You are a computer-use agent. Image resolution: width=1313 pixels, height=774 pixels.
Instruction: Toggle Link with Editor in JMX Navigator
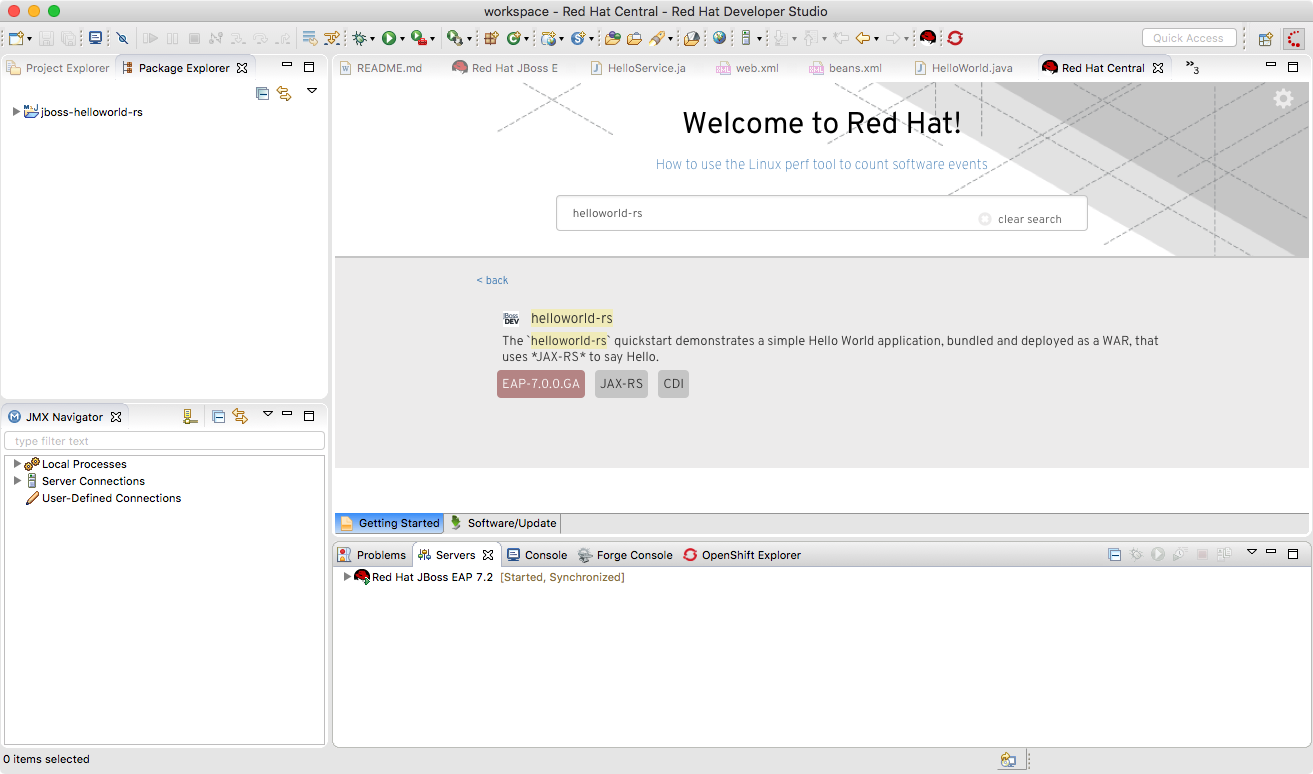pyautogui.click(x=240, y=416)
